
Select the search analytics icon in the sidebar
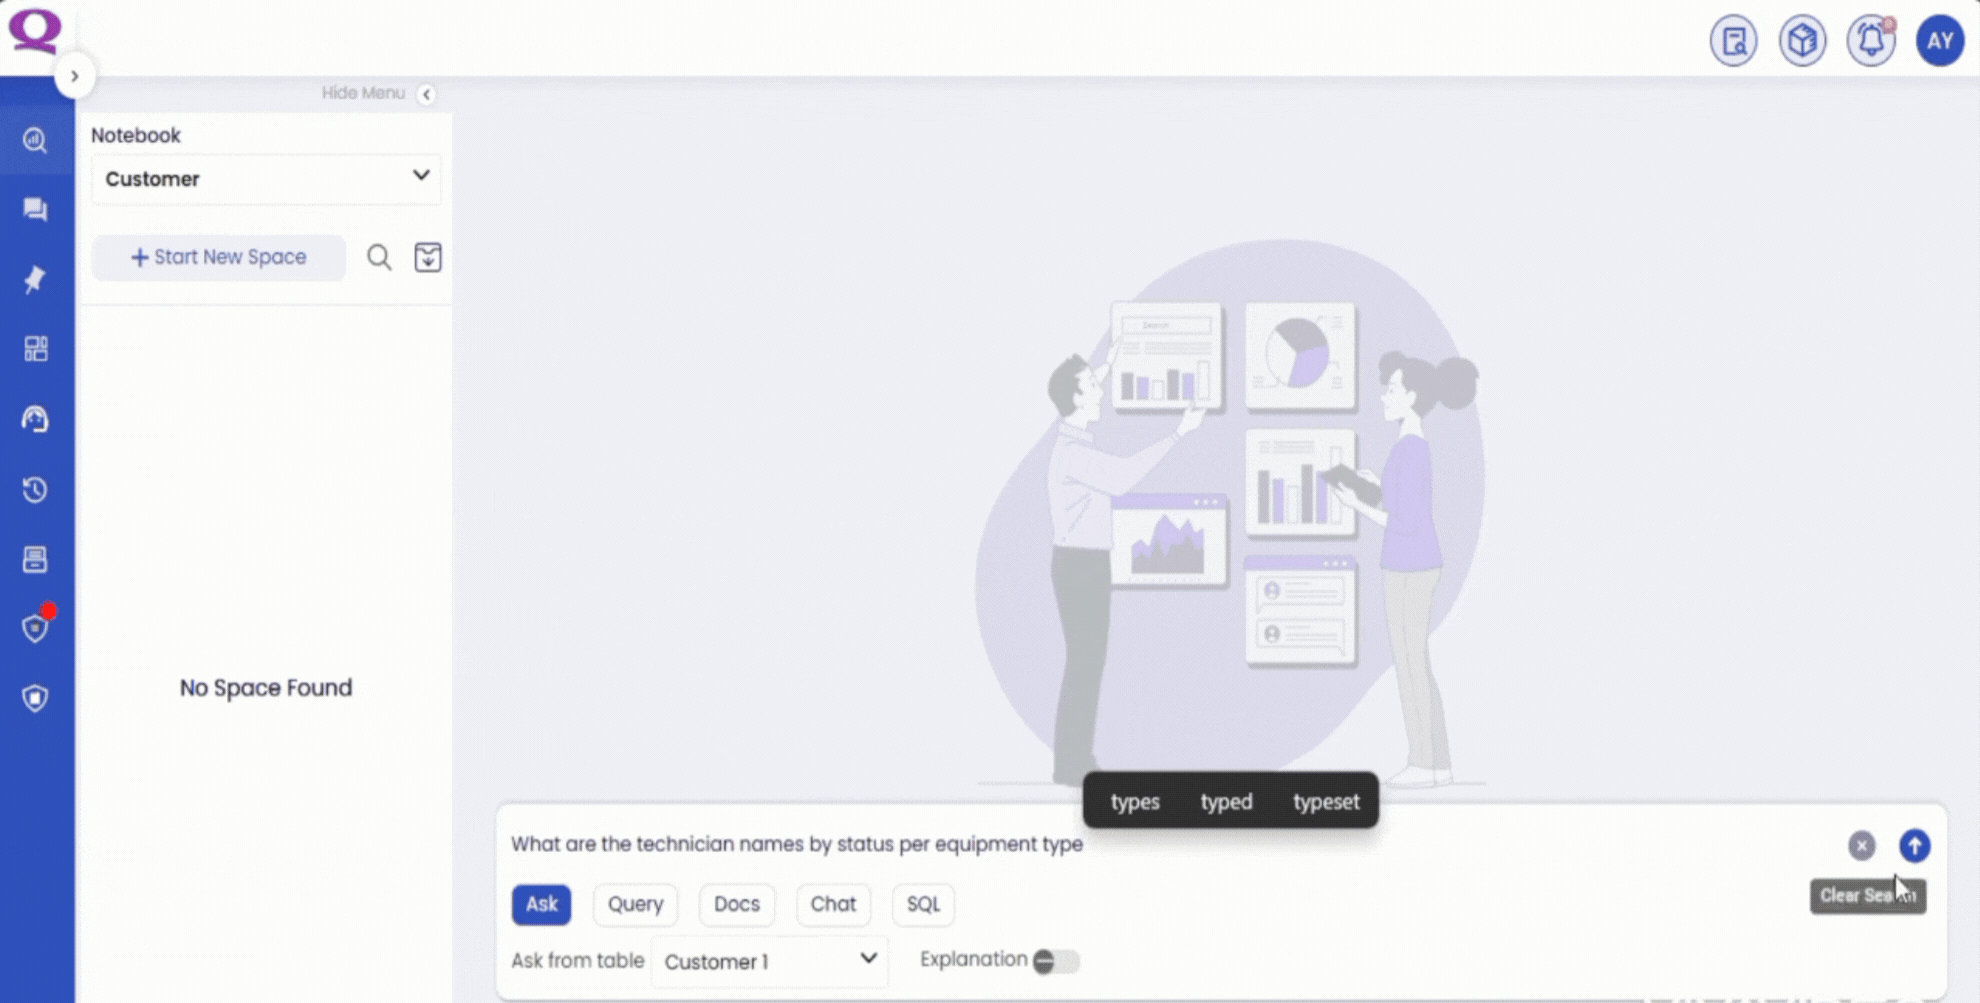tap(36, 140)
